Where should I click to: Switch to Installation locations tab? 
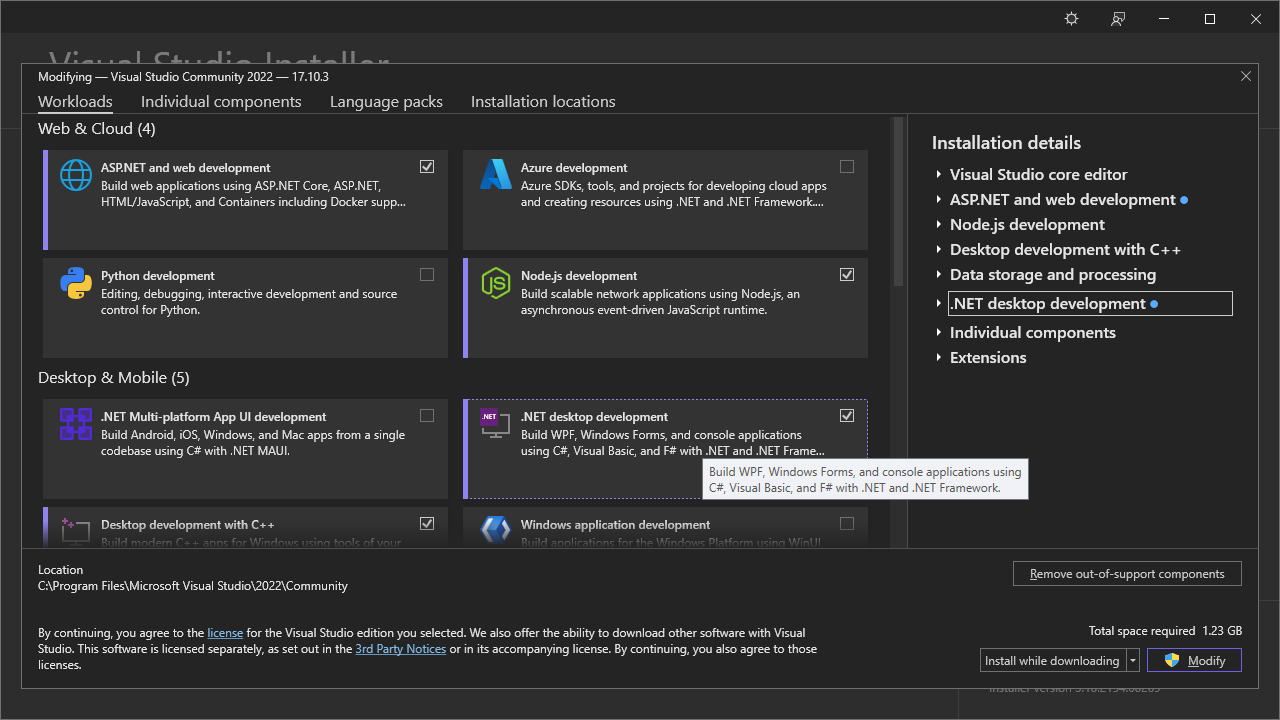(x=543, y=102)
